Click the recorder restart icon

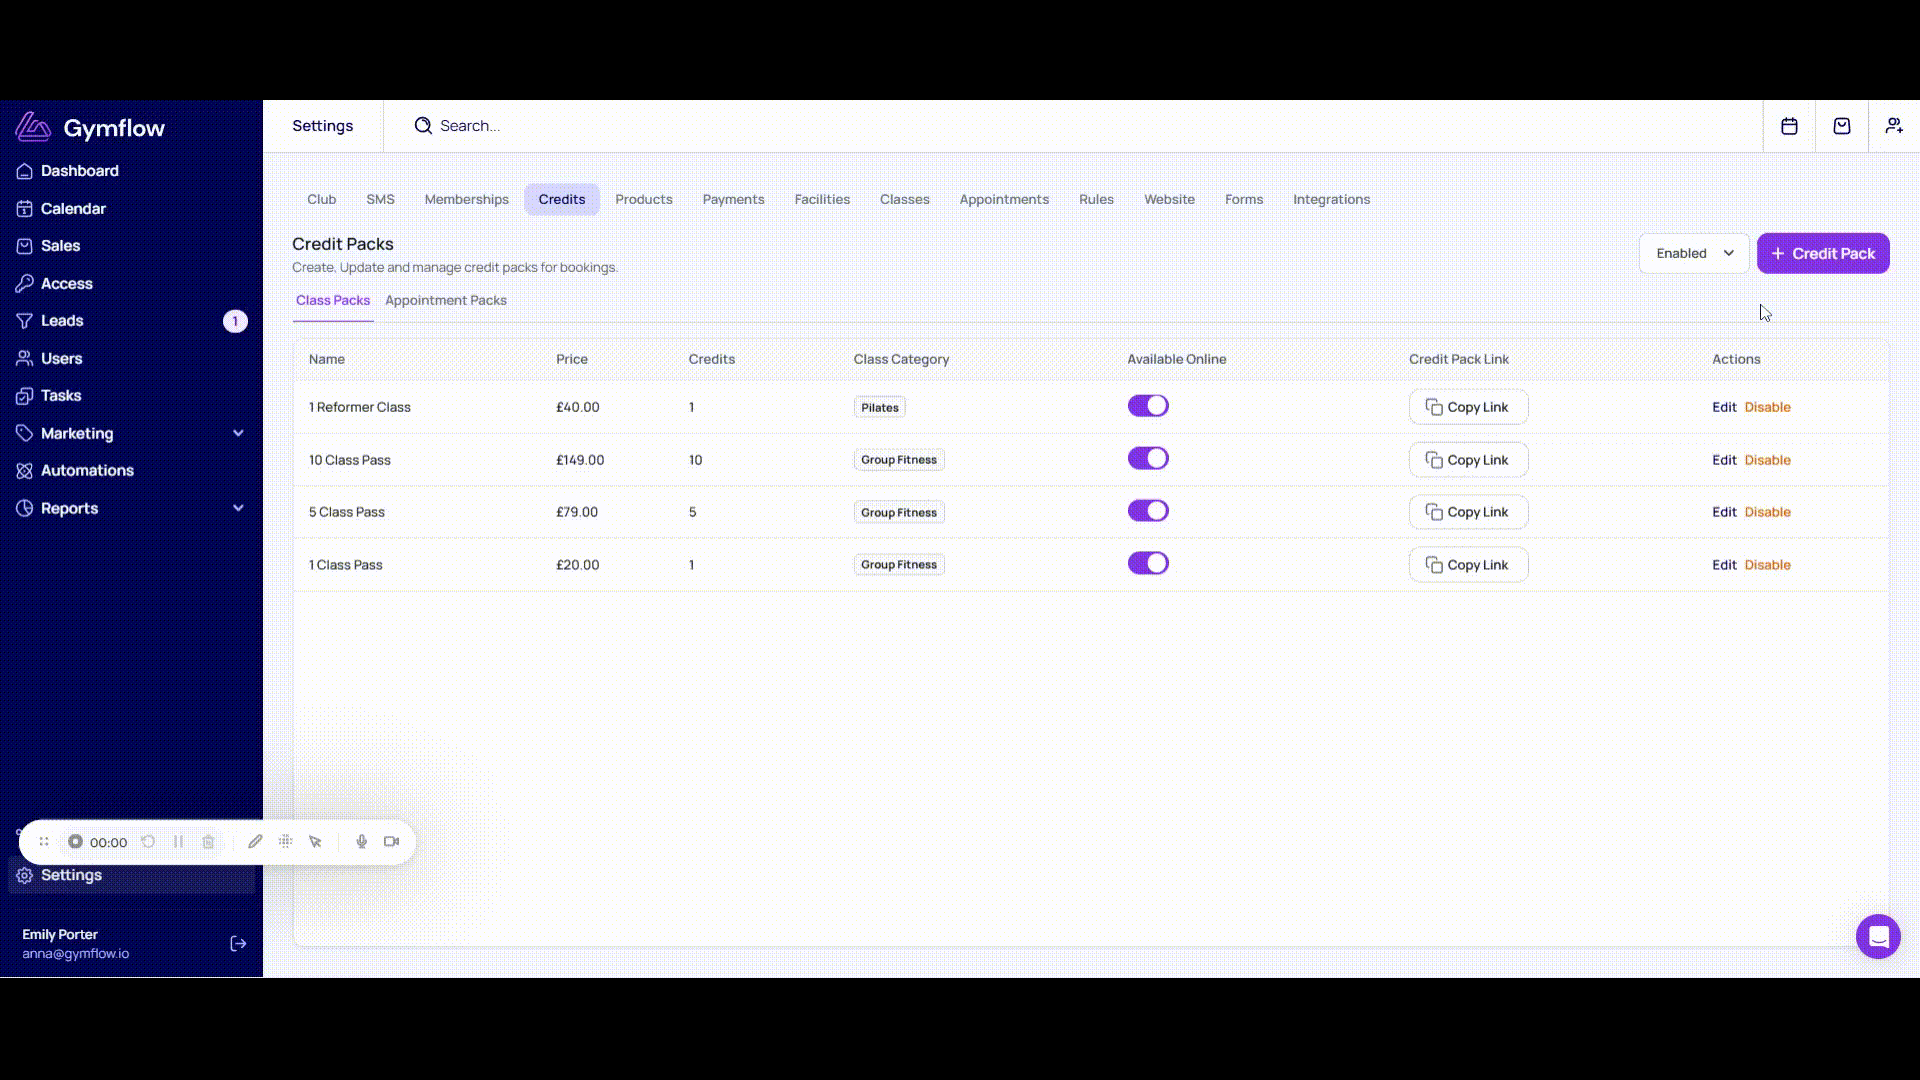coord(148,842)
